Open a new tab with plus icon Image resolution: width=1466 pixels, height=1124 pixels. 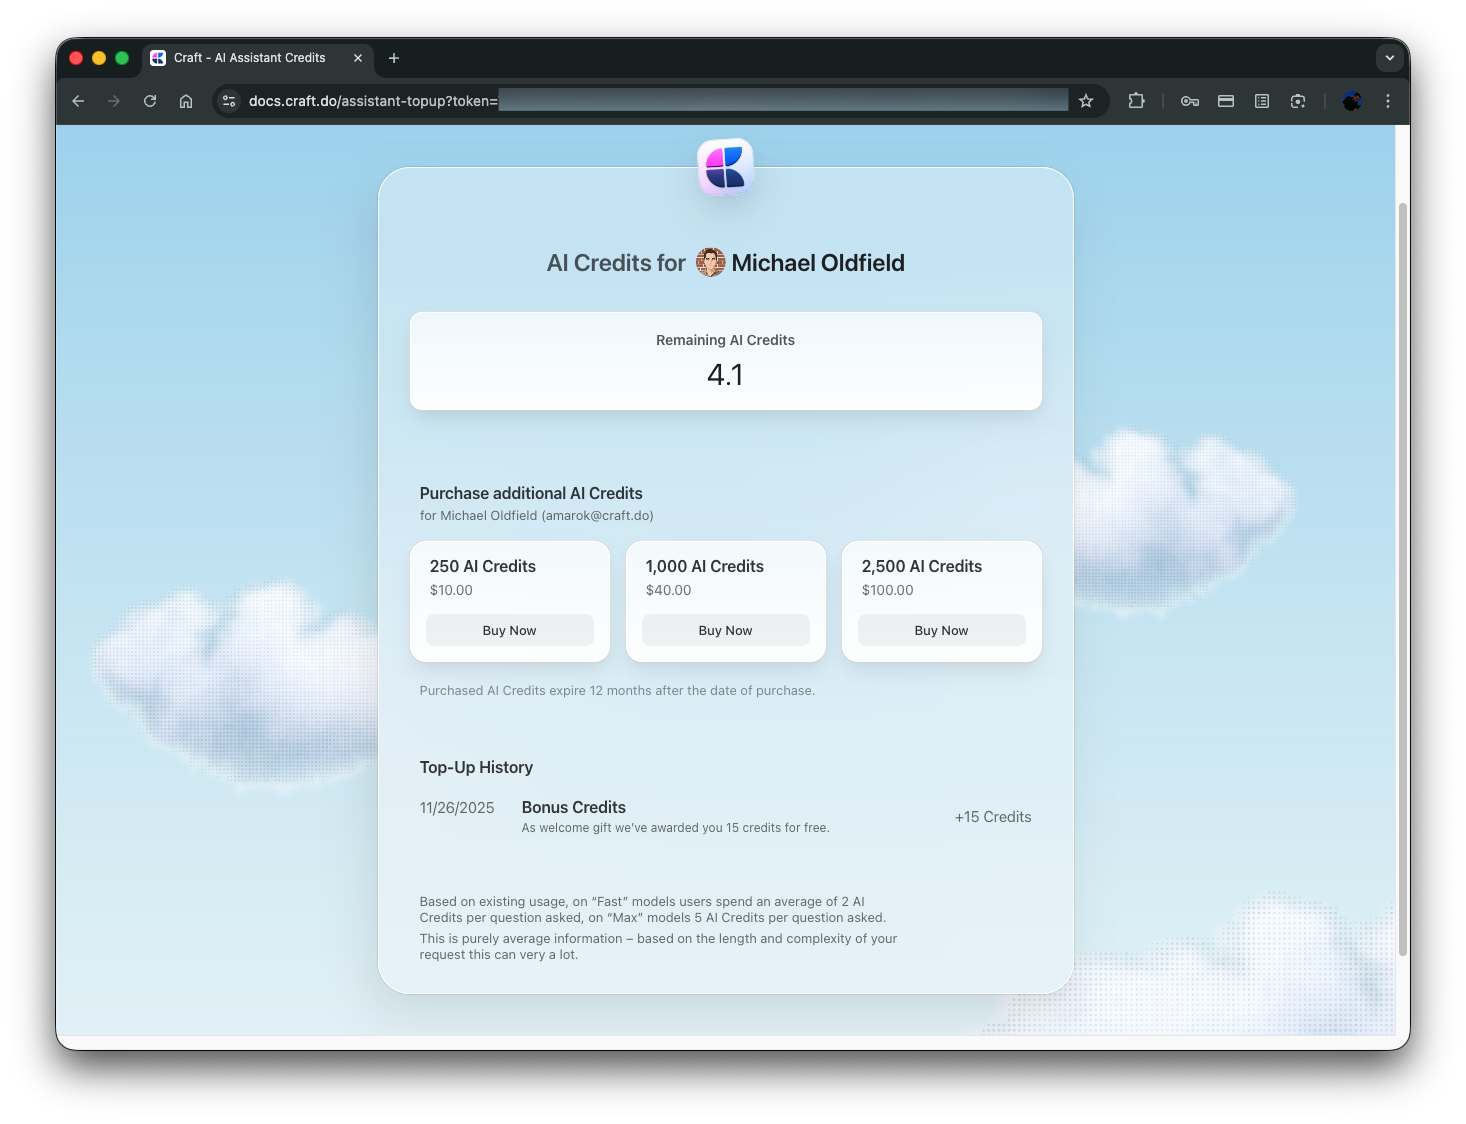tap(394, 58)
